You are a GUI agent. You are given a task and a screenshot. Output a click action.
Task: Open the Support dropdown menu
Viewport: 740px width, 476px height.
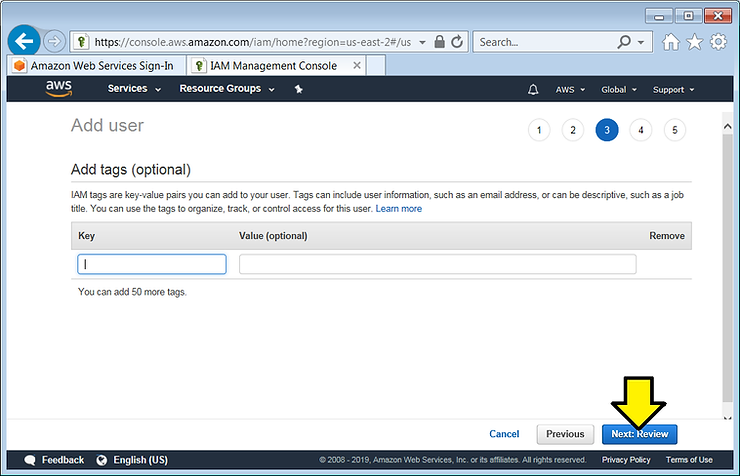673,89
